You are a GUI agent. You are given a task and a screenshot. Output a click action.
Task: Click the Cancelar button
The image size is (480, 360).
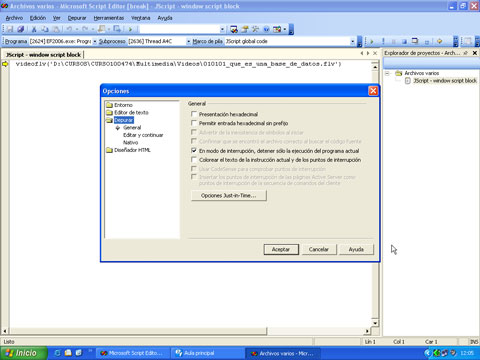point(319,249)
